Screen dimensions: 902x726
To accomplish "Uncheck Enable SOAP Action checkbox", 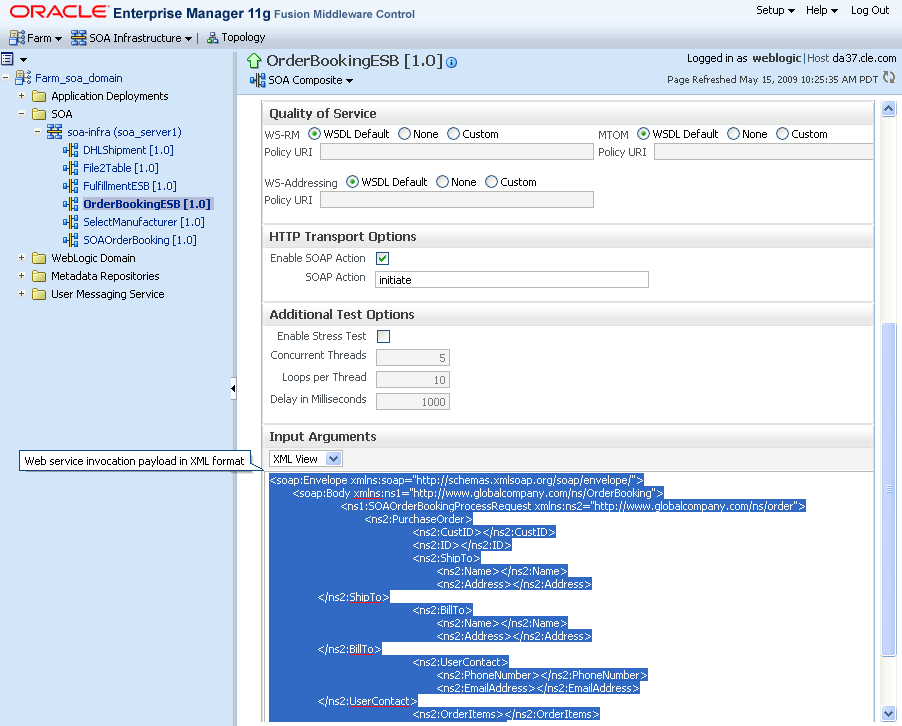I will click(x=383, y=258).
